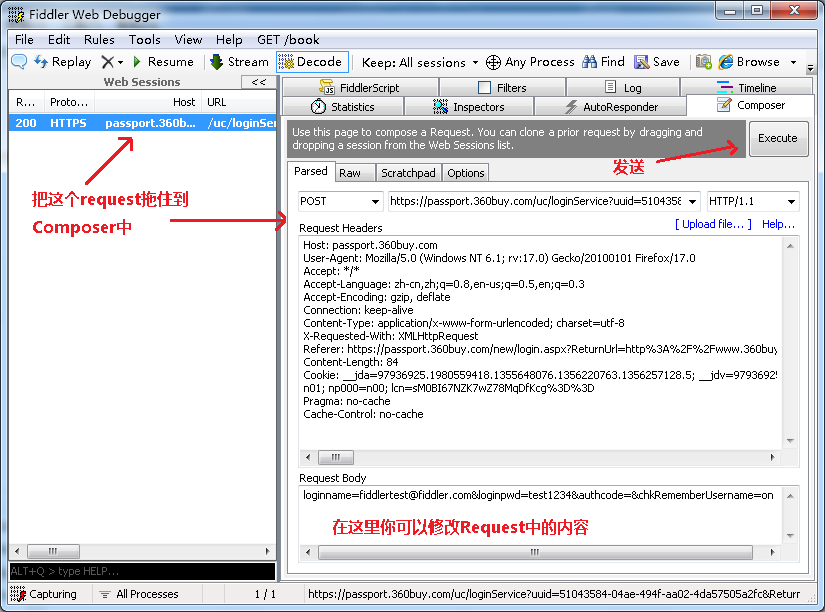Open the Rules menu
The image size is (825, 612).
[99, 40]
